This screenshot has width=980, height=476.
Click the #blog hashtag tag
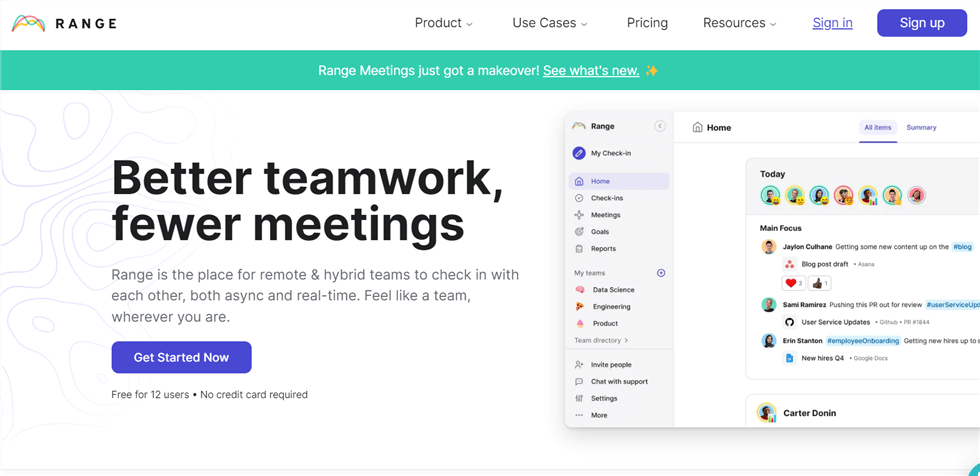[x=962, y=247]
